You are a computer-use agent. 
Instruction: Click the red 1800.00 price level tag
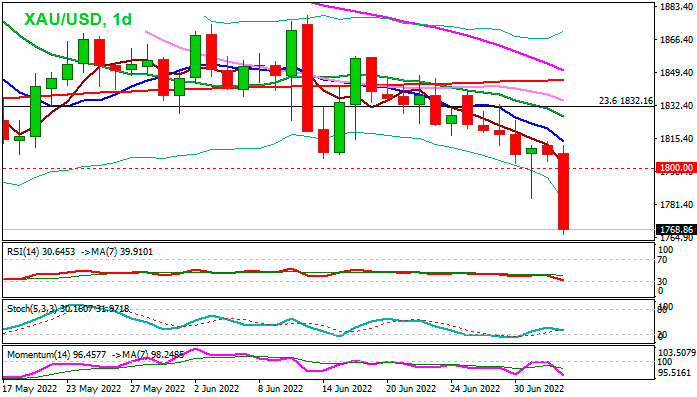click(x=676, y=168)
